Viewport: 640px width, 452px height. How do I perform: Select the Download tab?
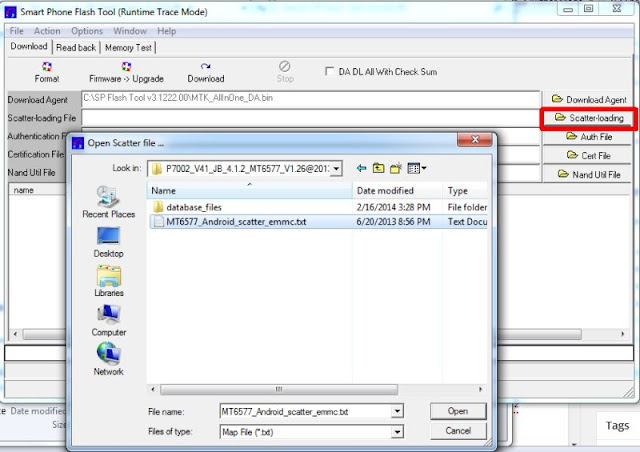click(x=29, y=46)
